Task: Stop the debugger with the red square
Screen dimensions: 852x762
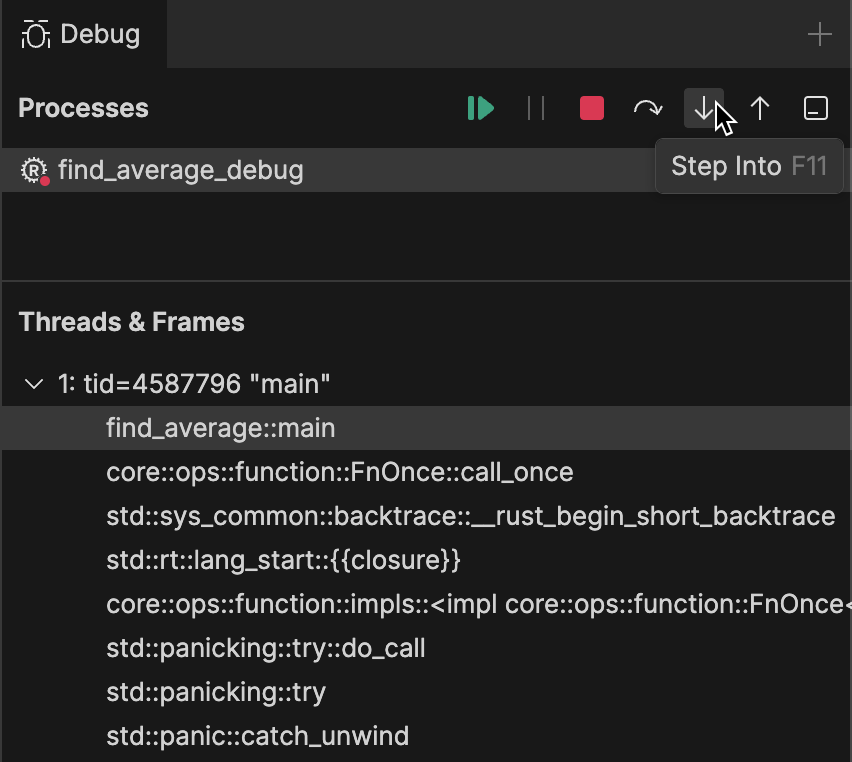Action: coord(591,108)
